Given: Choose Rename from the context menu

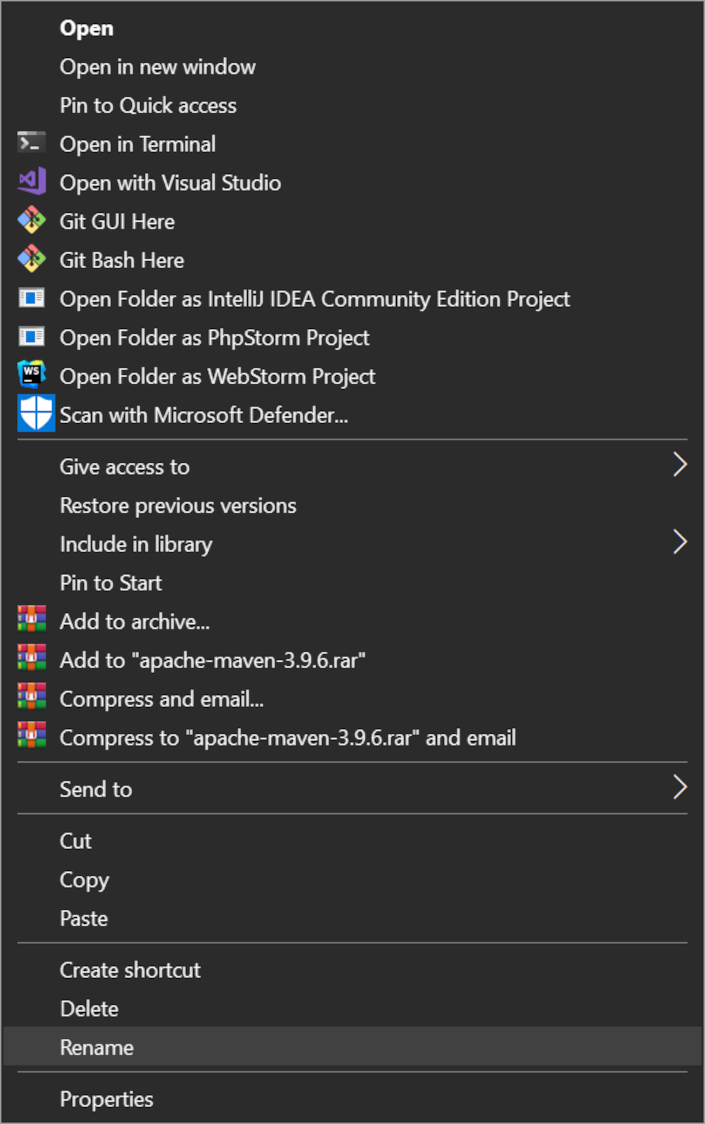Looking at the screenshot, I should point(352,1047).
